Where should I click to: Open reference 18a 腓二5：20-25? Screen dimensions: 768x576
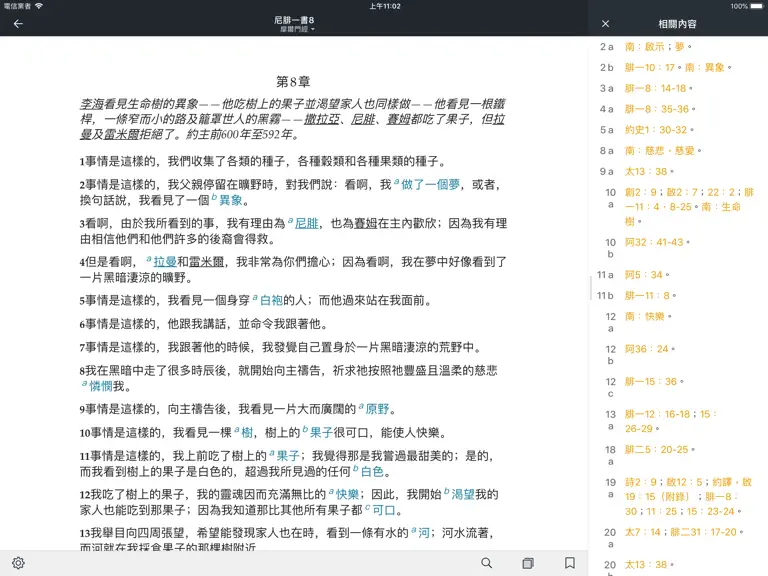tap(659, 450)
